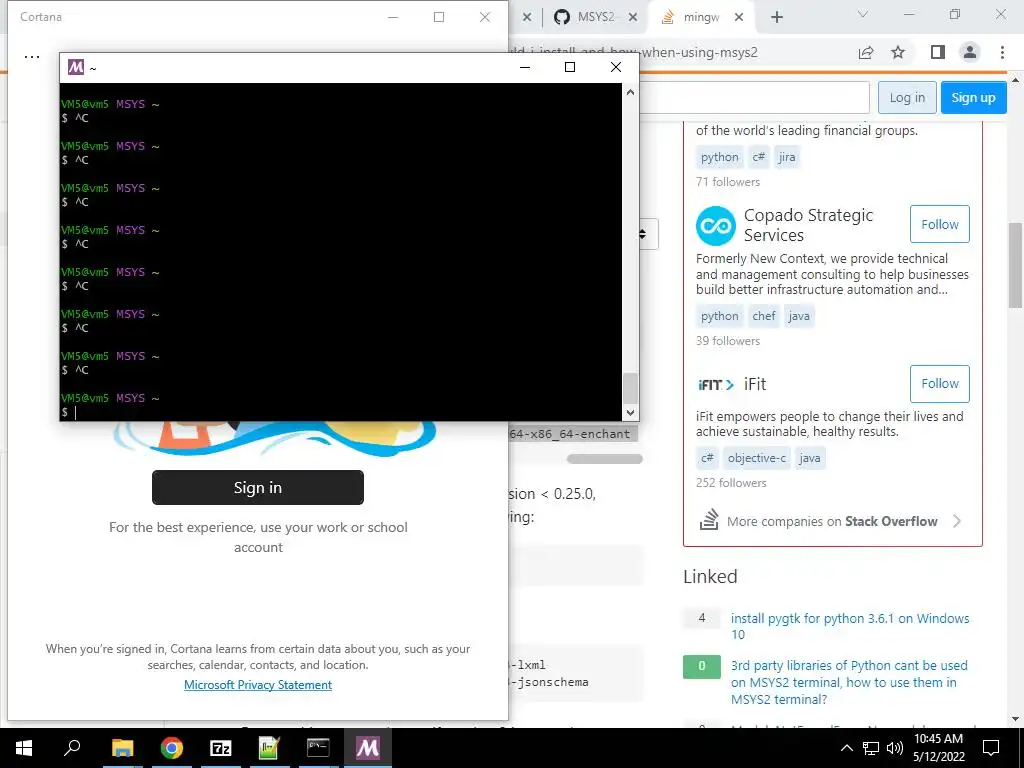Switch to MSYS2 taskbar icon
The image size is (1024, 768).
[368, 748]
